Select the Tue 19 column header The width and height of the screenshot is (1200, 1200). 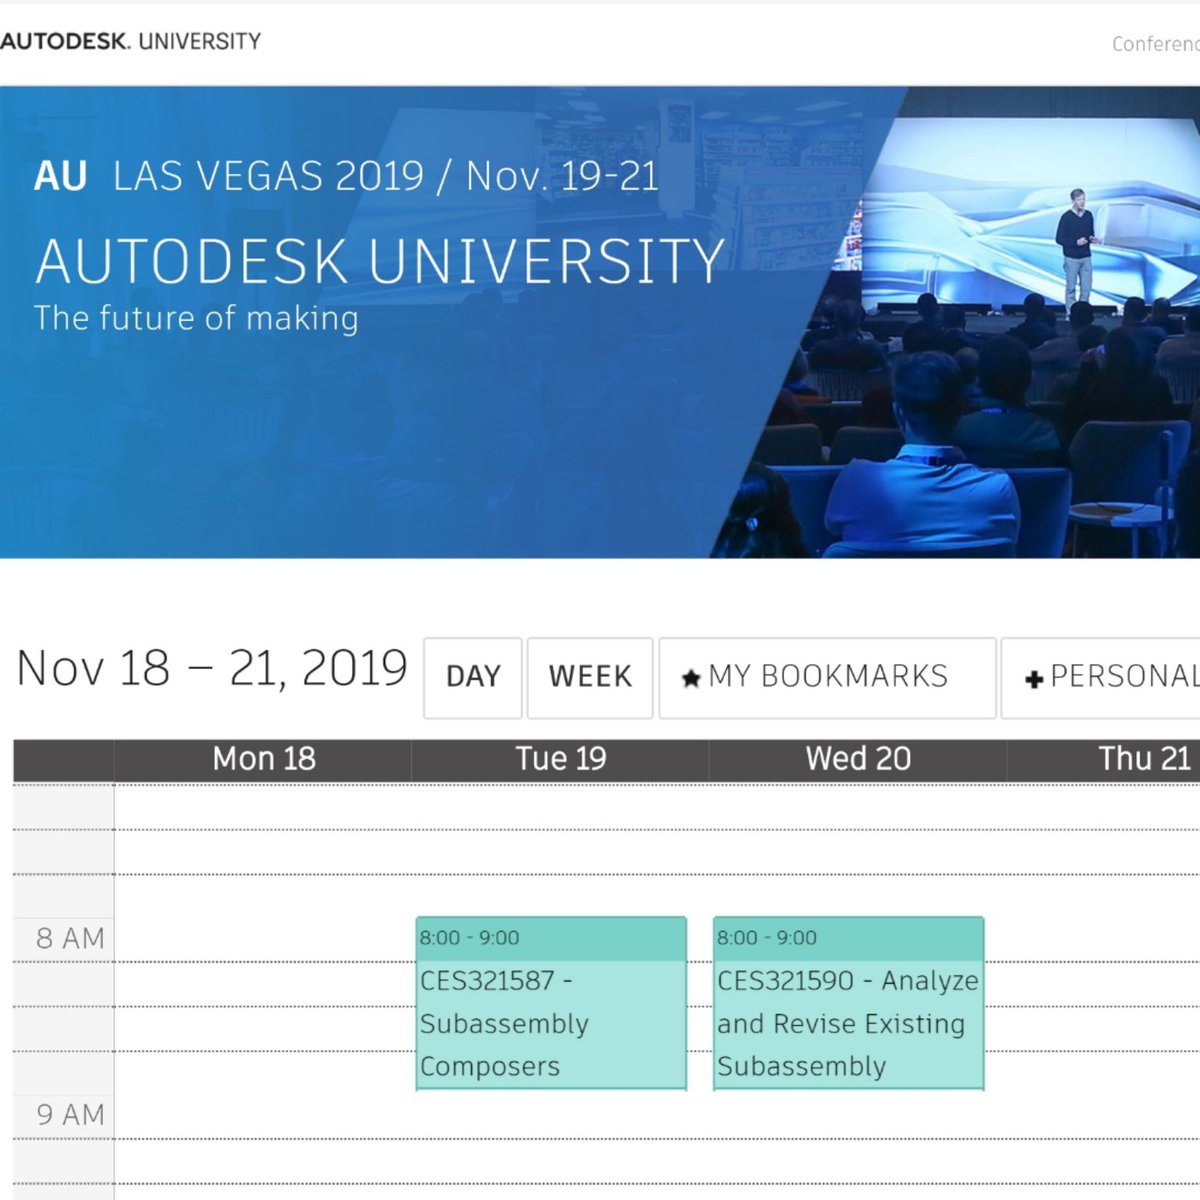click(560, 759)
